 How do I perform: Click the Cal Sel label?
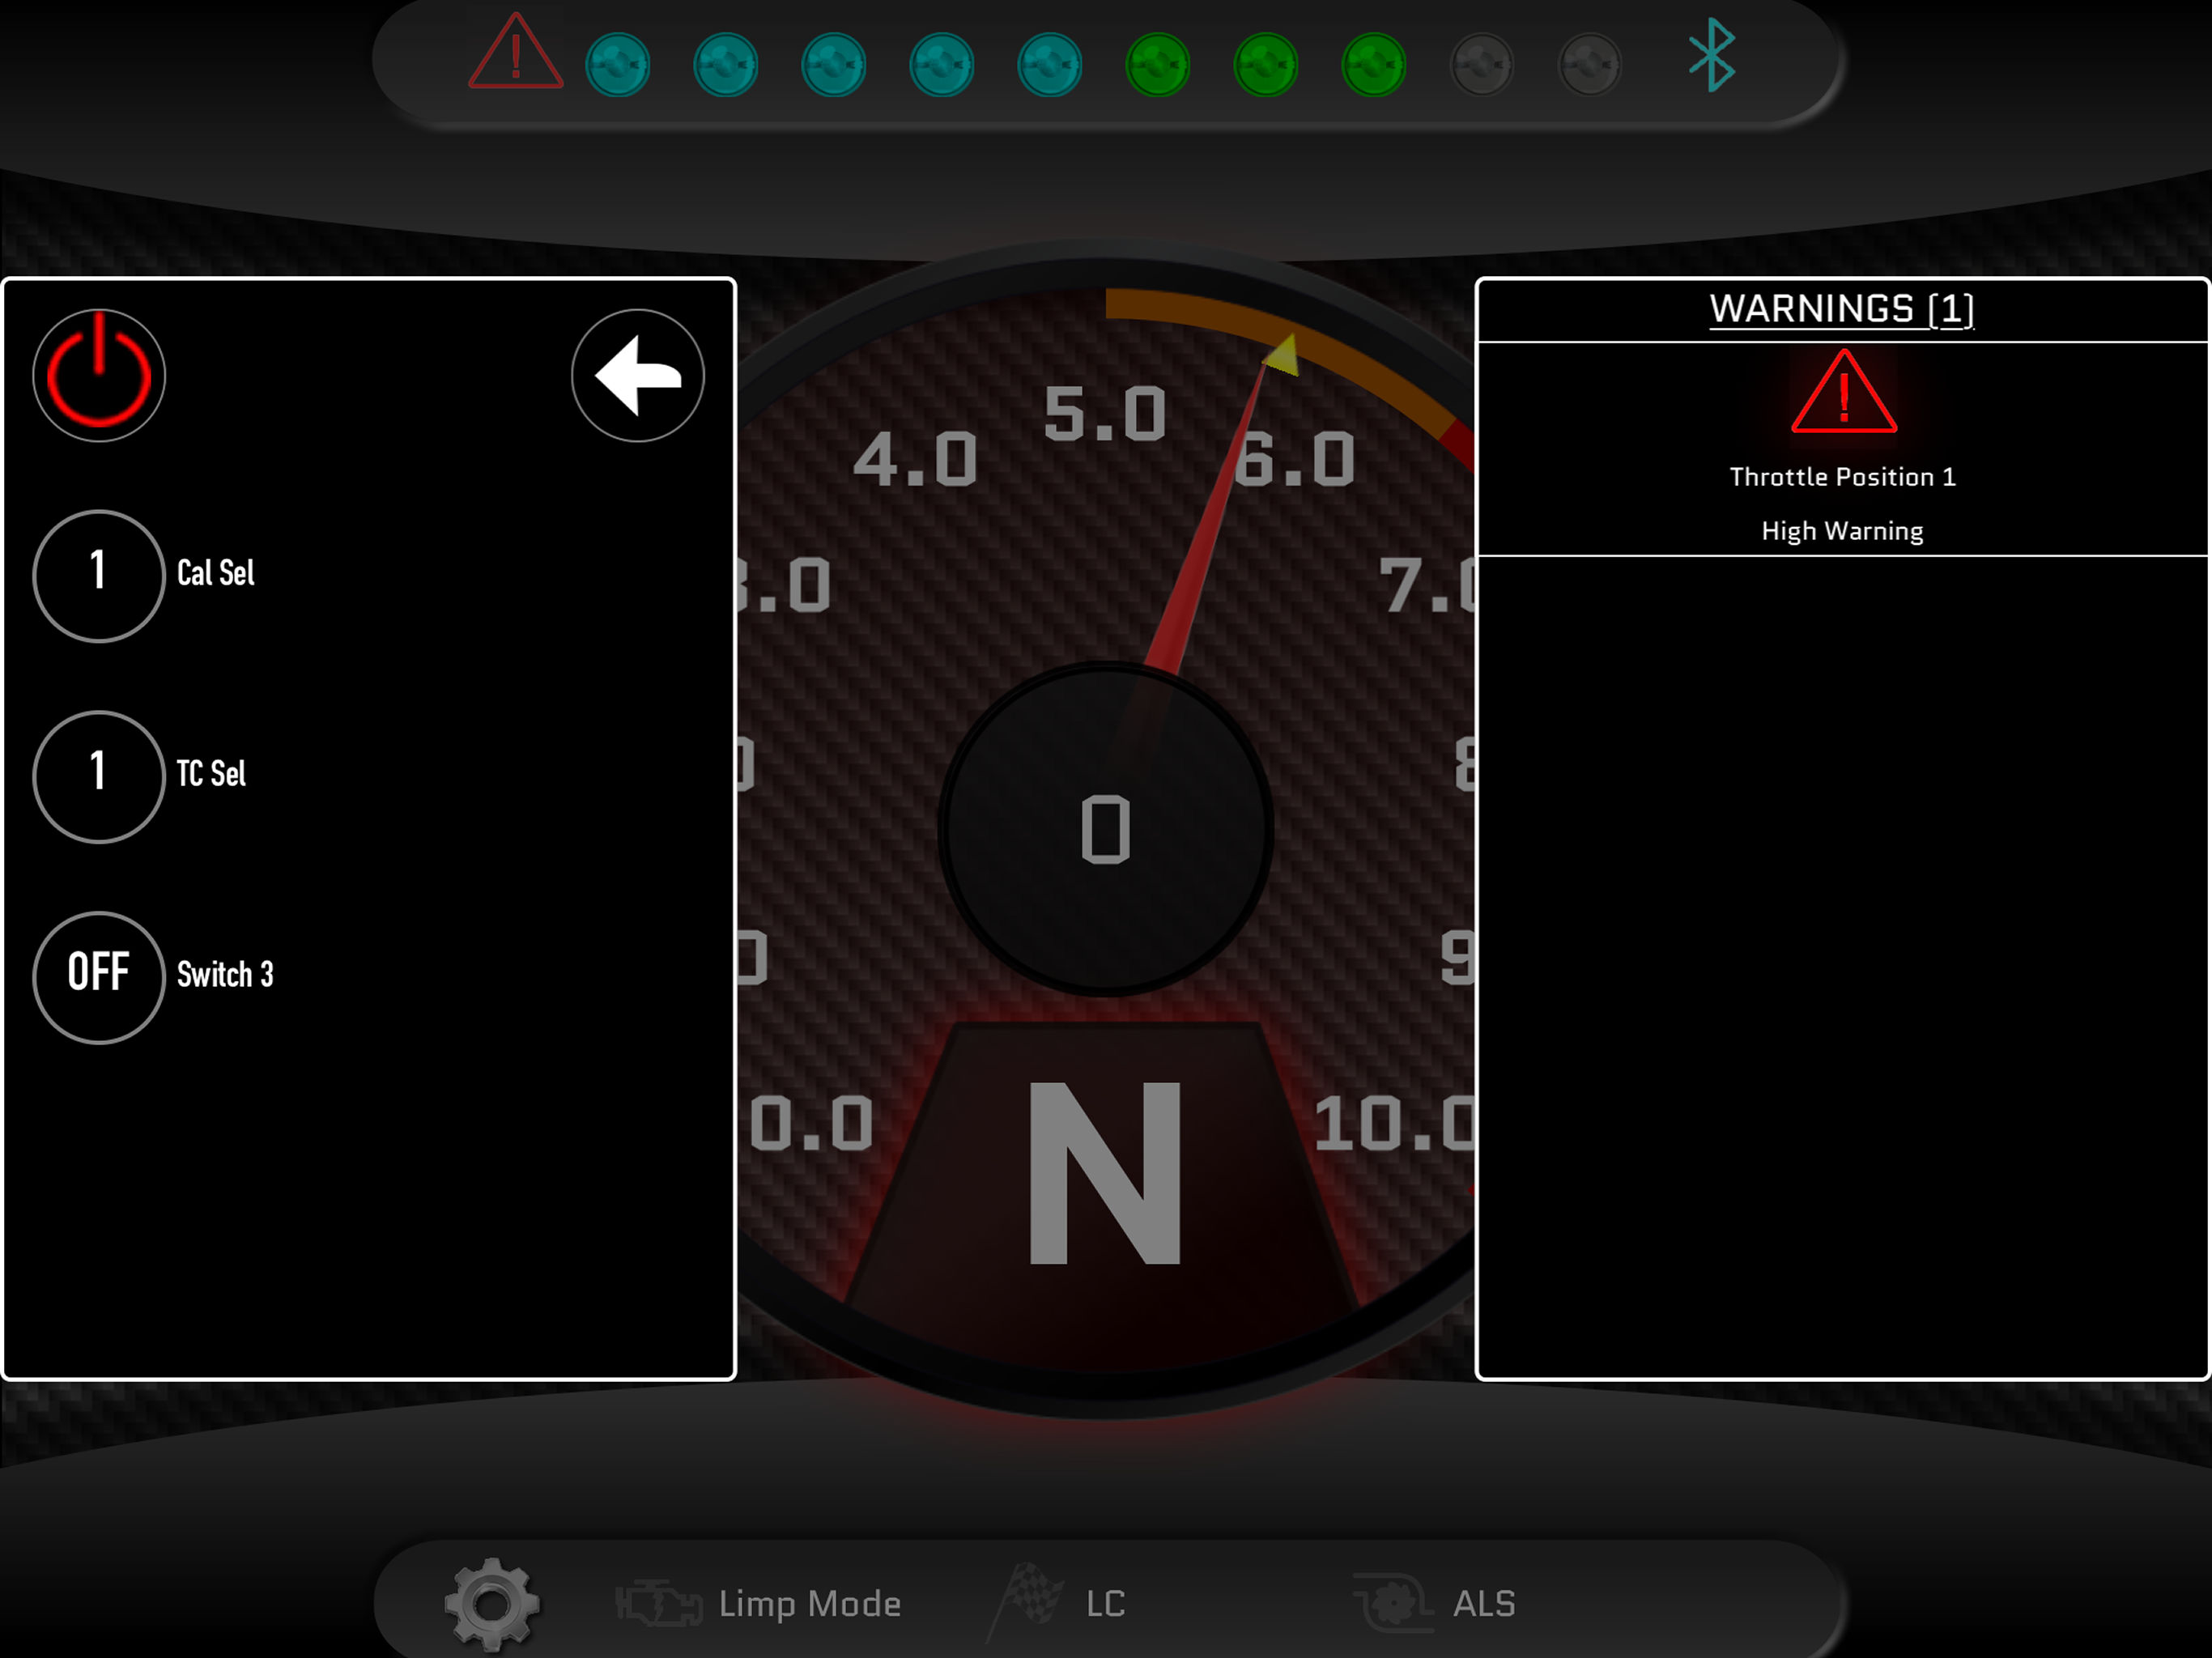(x=216, y=574)
